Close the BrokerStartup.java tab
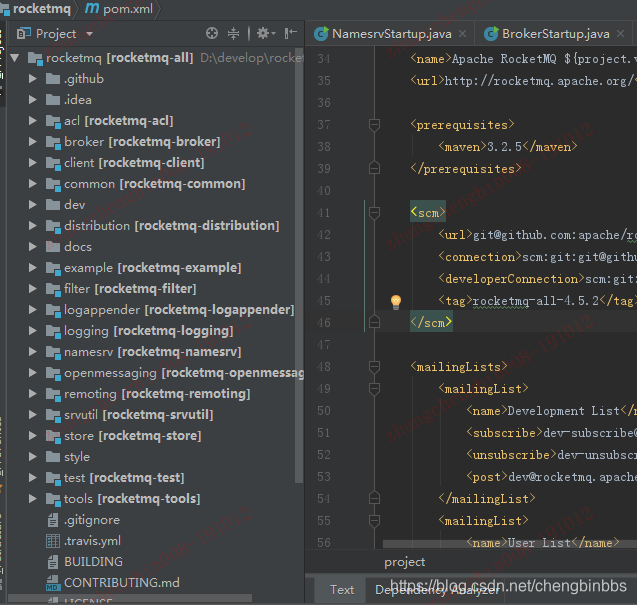The width and height of the screenshot is (637, 605). point(620,34)
